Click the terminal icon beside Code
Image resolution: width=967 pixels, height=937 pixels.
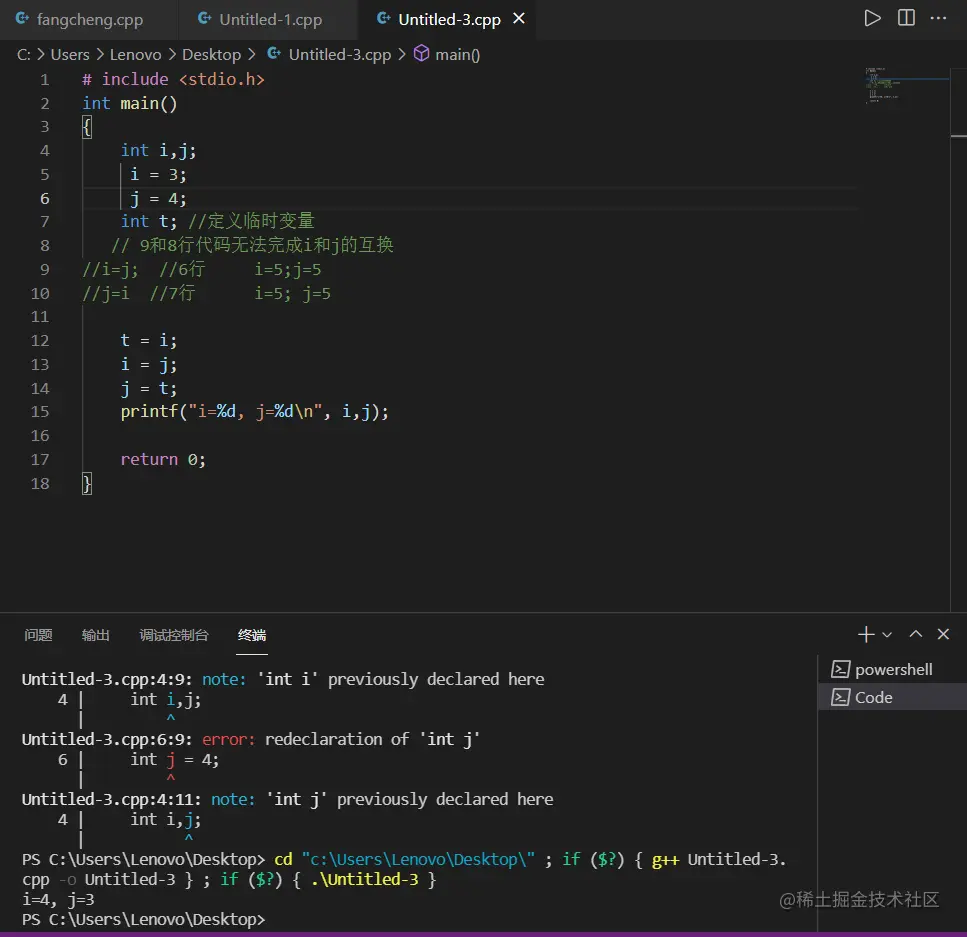(x=840, y=697)
